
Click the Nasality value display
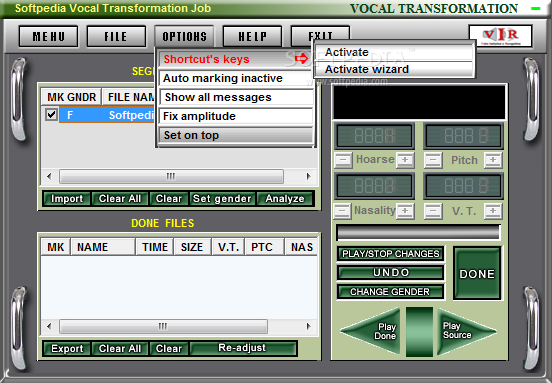(375, 186)
